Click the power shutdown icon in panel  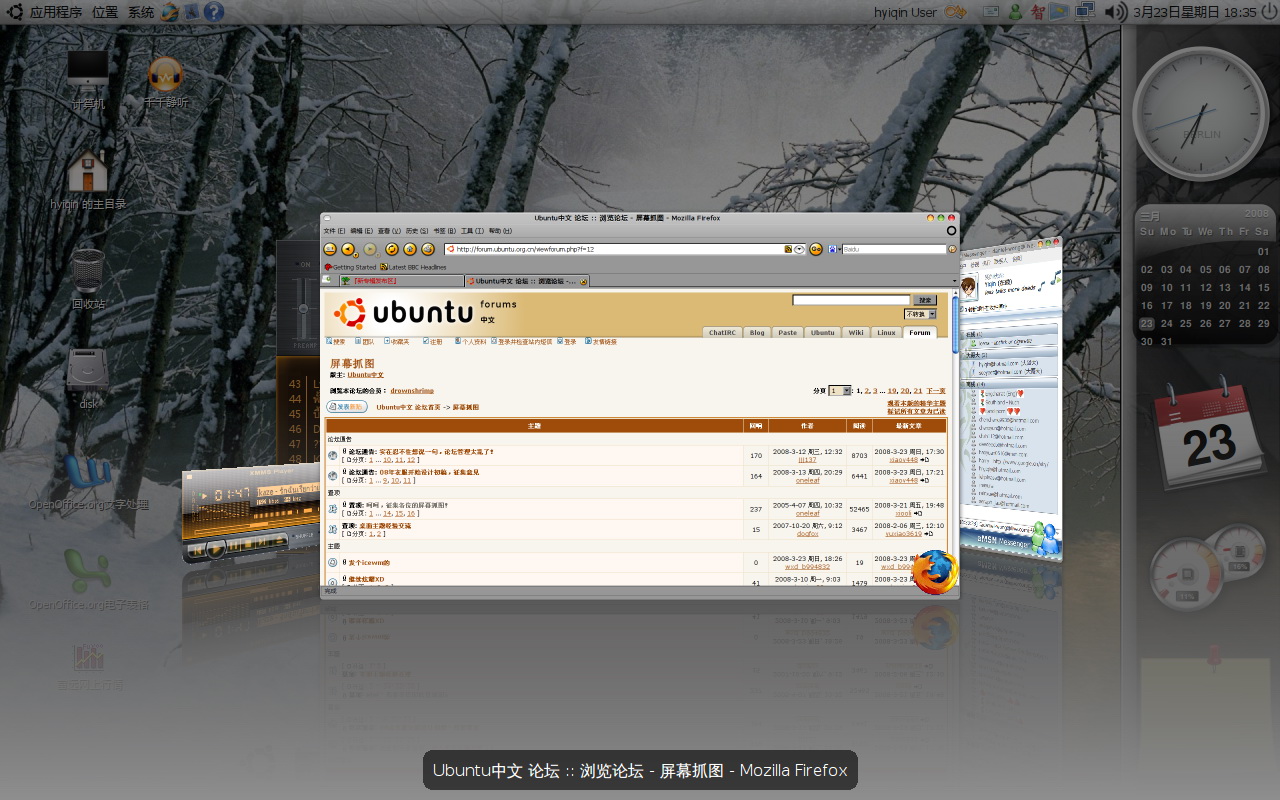point(1269,12)
